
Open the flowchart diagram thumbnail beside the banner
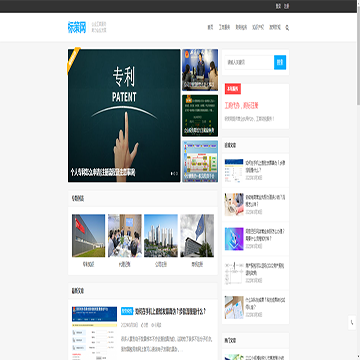(x=200, y=161)
